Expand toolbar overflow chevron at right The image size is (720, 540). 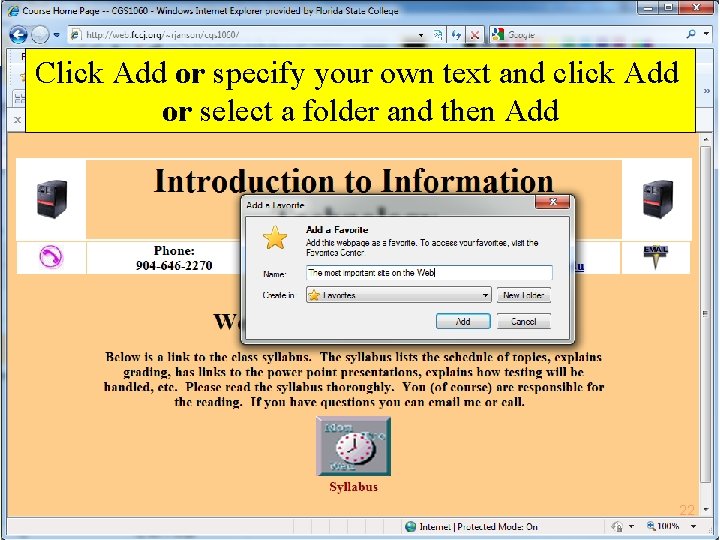click(707, 90)
